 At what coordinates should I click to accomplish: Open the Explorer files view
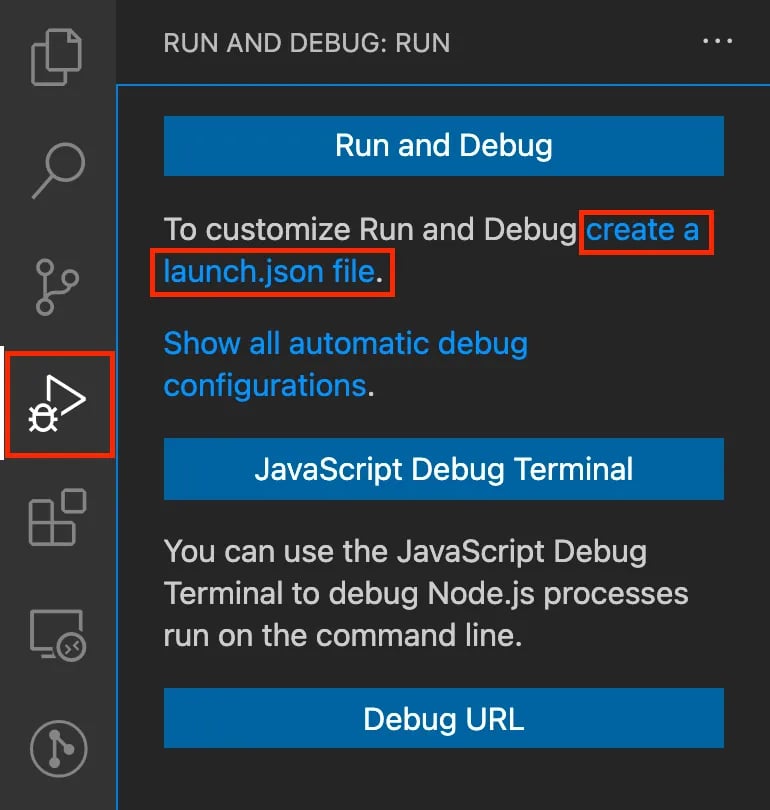coord(57,57)
